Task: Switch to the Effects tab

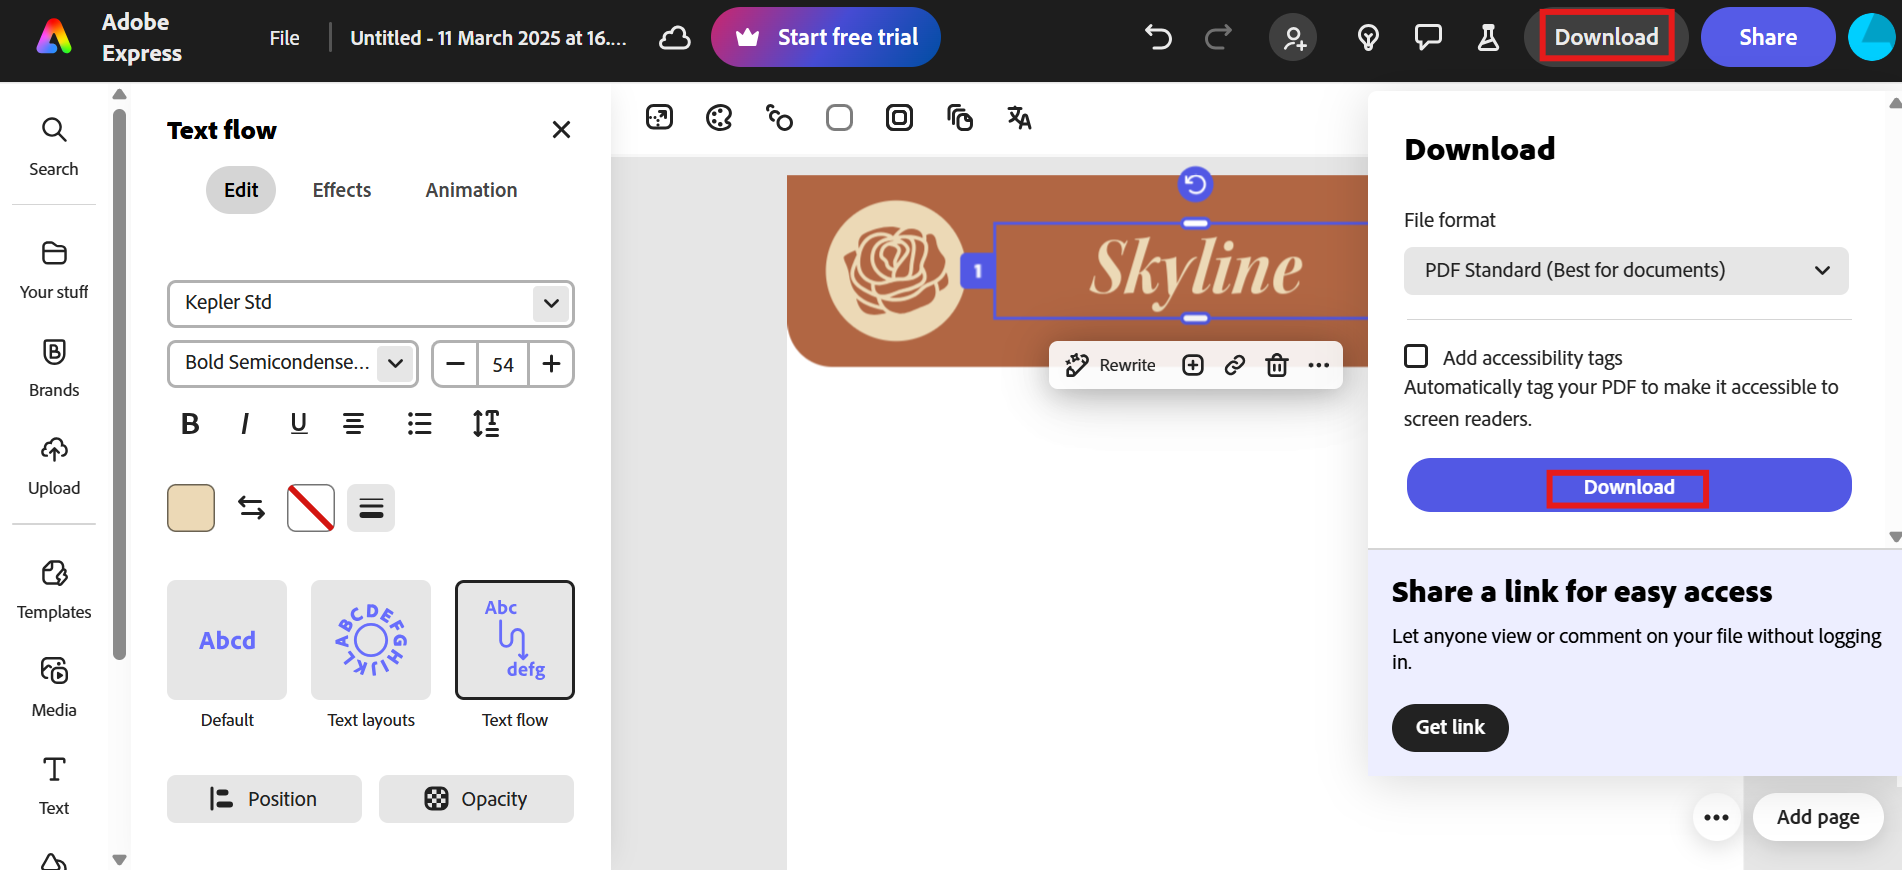Action: [341, 190]
